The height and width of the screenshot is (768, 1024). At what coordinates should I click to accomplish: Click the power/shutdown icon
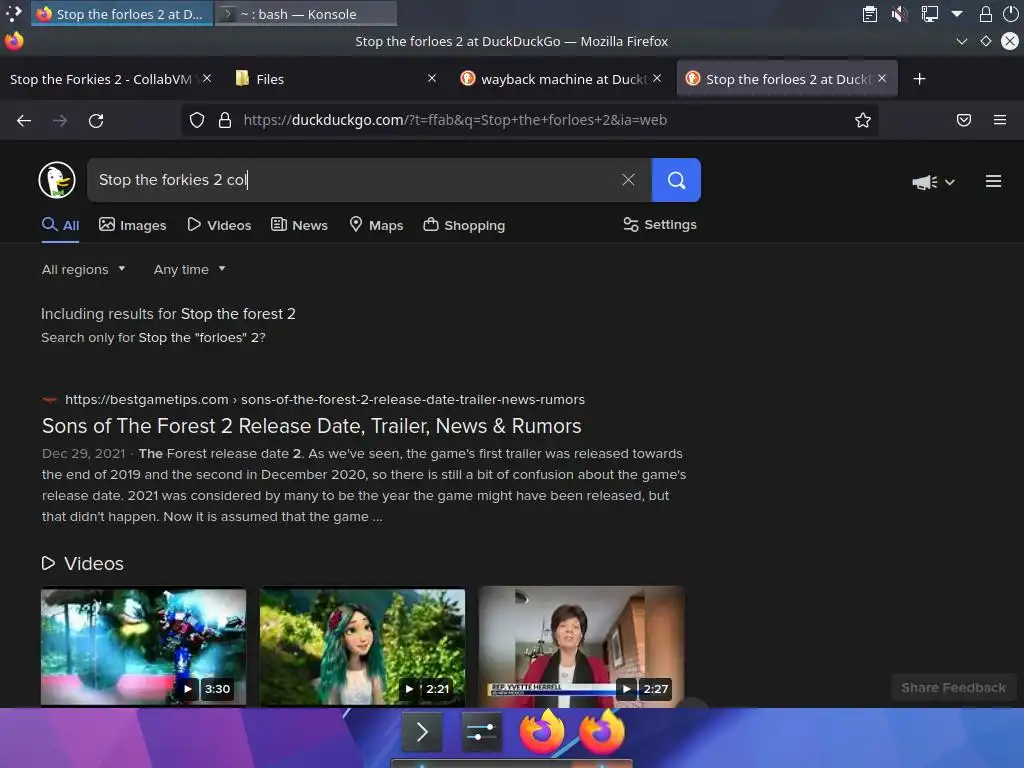click(x=1010, y=14)
